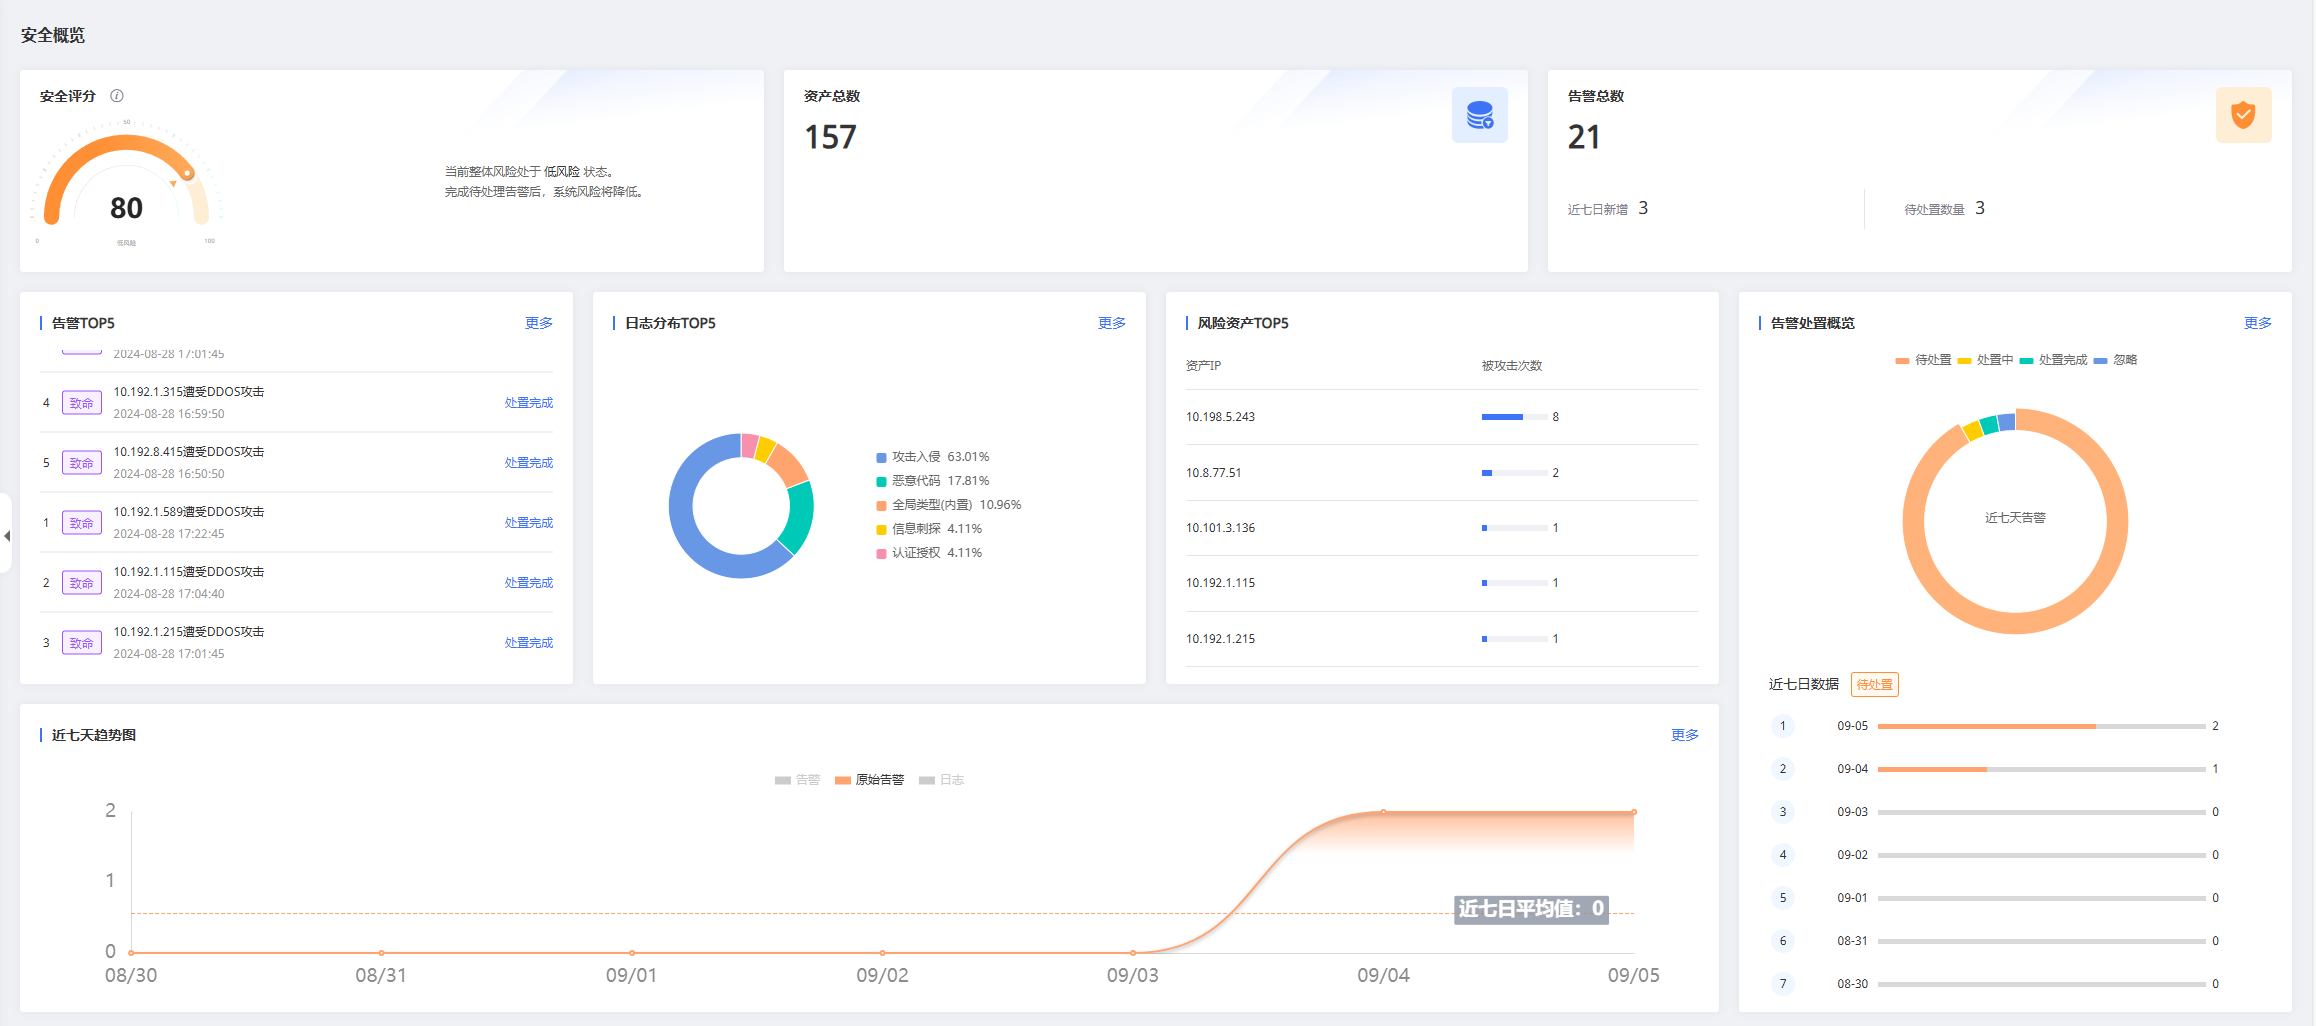Click 处置完成 for 10.192.1.589 alert

[529, 523]
